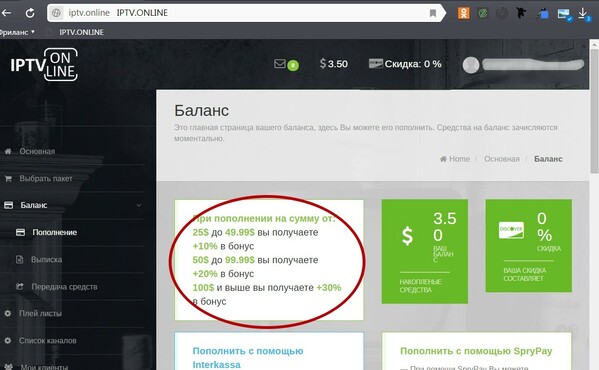The image size is (599, 370).
Task: Collapse the Баланс sidebar section chevron
Action: pyautogui.click(x=139, y=205)
